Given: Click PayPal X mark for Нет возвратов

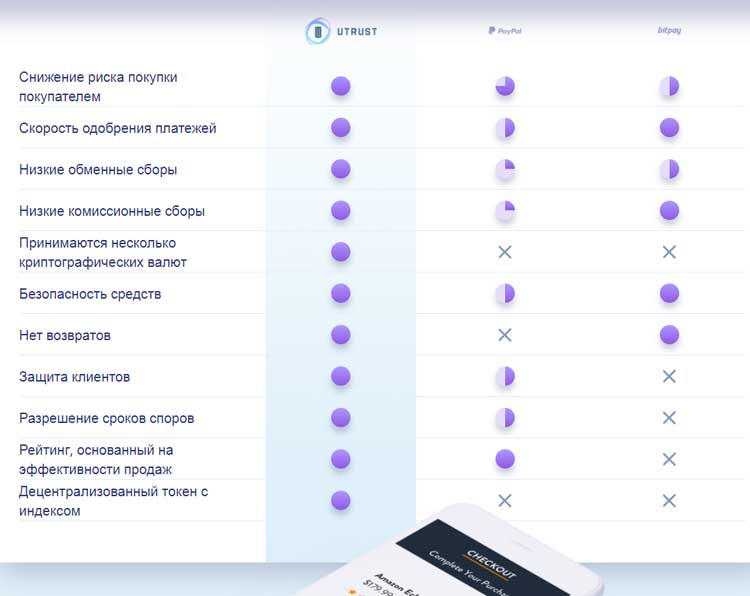Looking at the screenshot, I should click(505, 335).
